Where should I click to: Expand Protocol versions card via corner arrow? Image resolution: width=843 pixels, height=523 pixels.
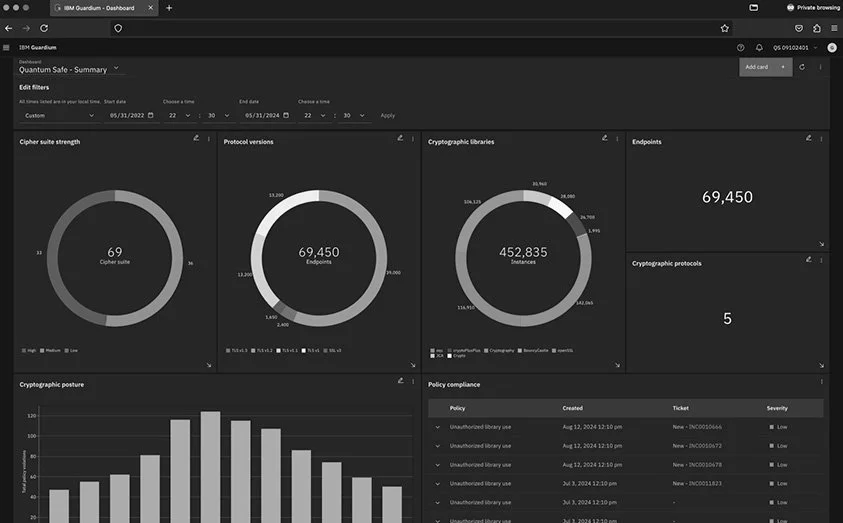pyautogui.click(x=413, y=365)
